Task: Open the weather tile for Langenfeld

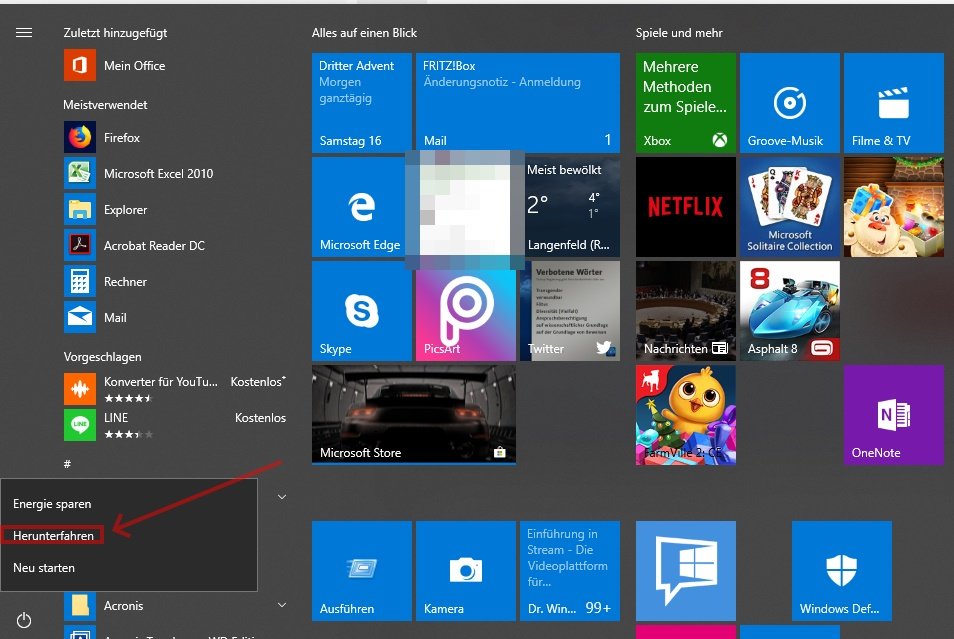Action: coord(572,207)
